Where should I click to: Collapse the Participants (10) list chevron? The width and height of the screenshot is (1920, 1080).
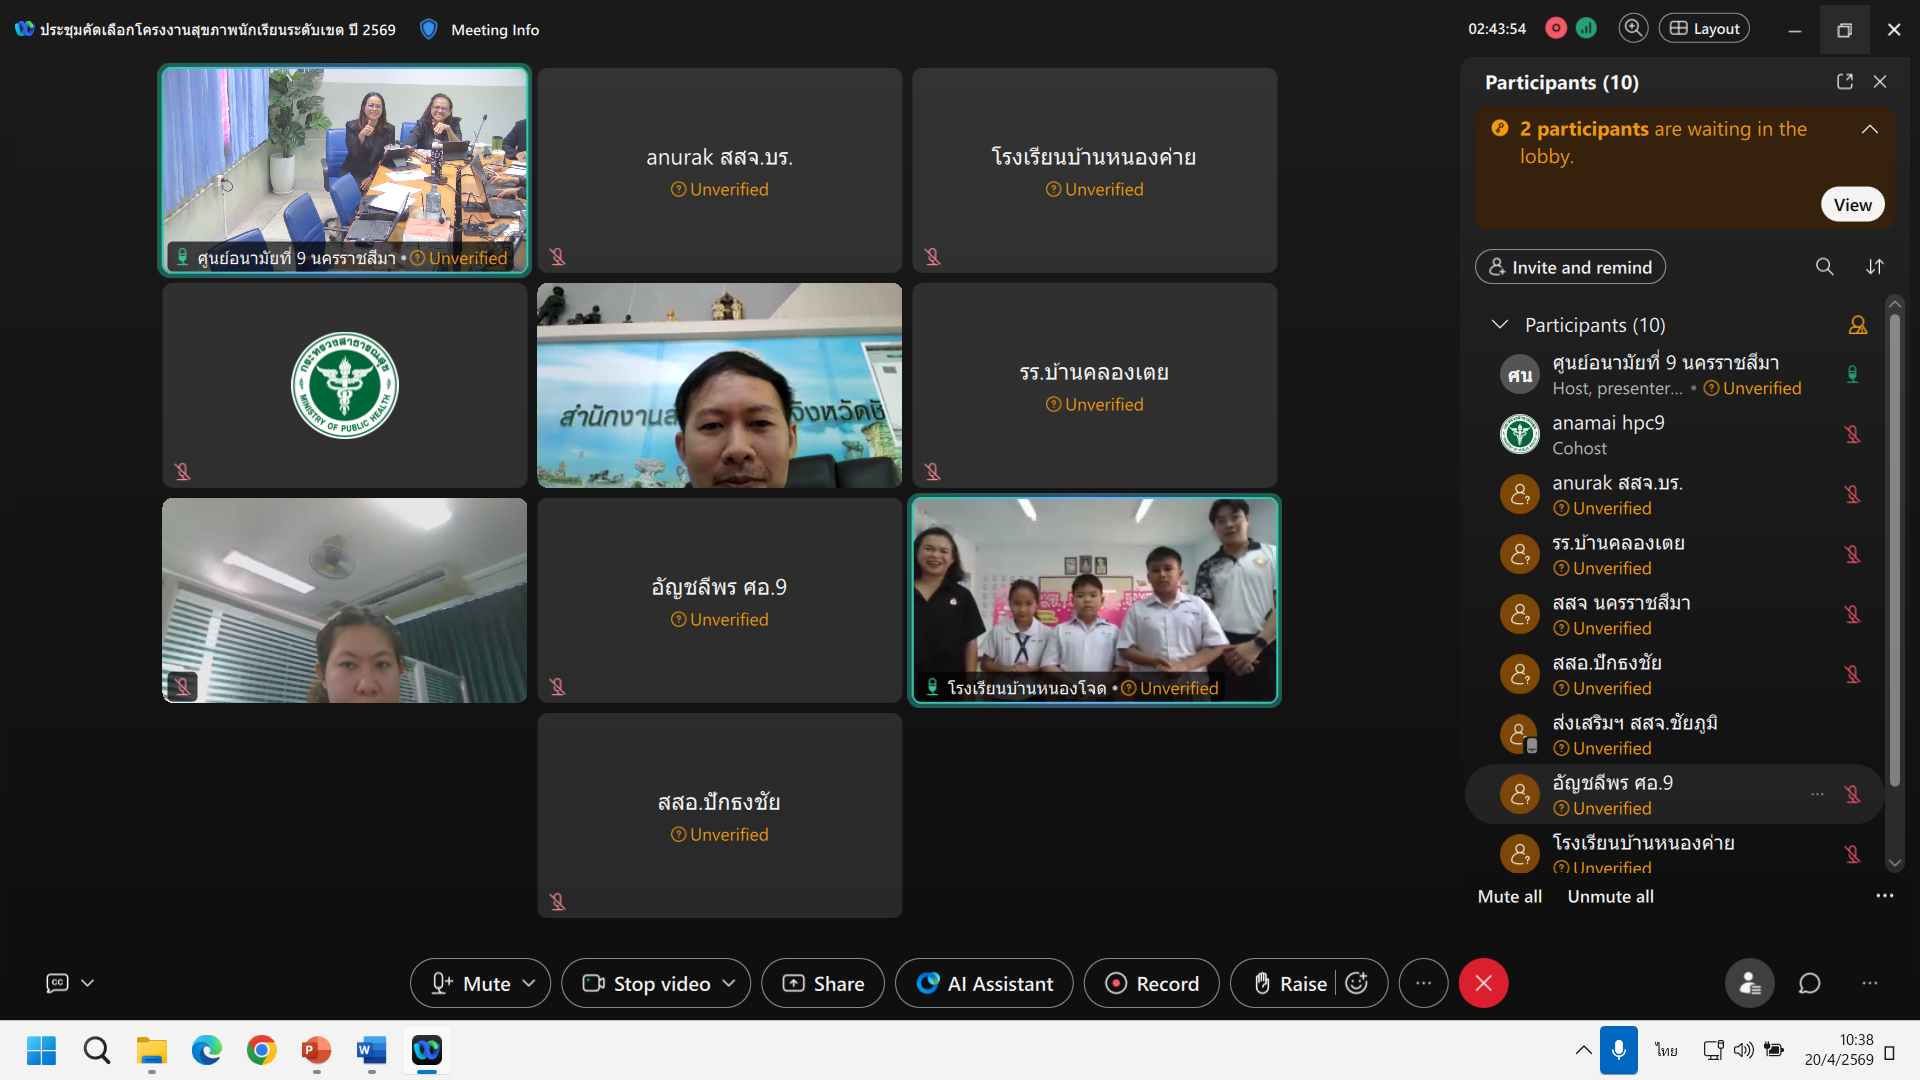pos(1499,325)
